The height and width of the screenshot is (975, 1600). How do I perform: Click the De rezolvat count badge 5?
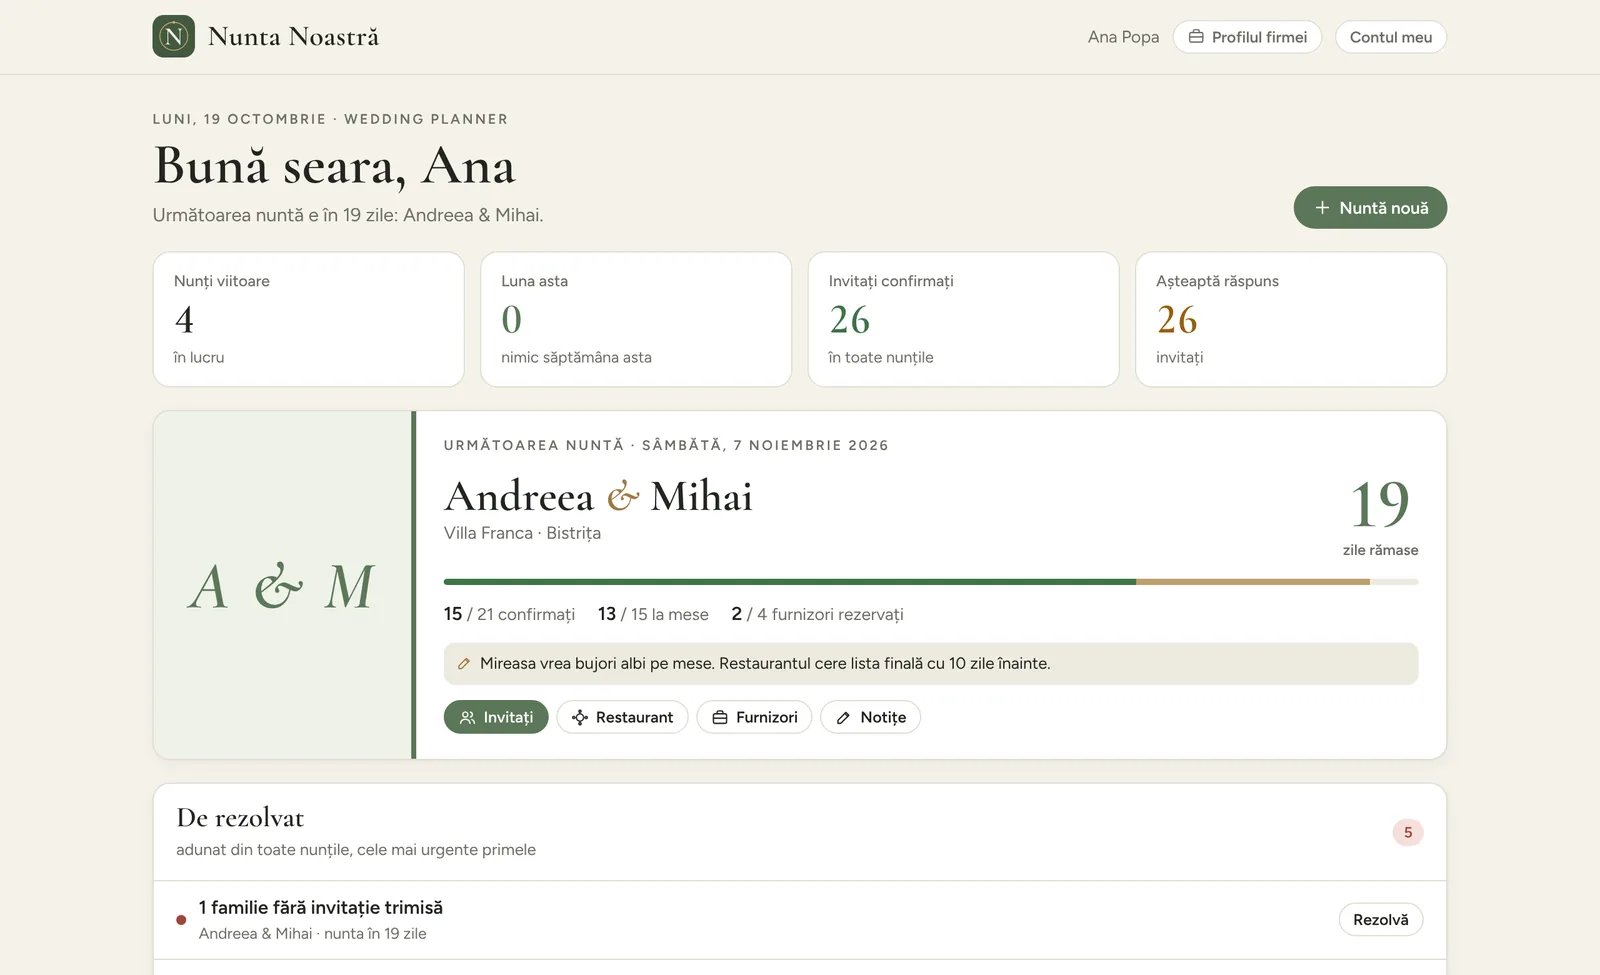(1408, 832)
